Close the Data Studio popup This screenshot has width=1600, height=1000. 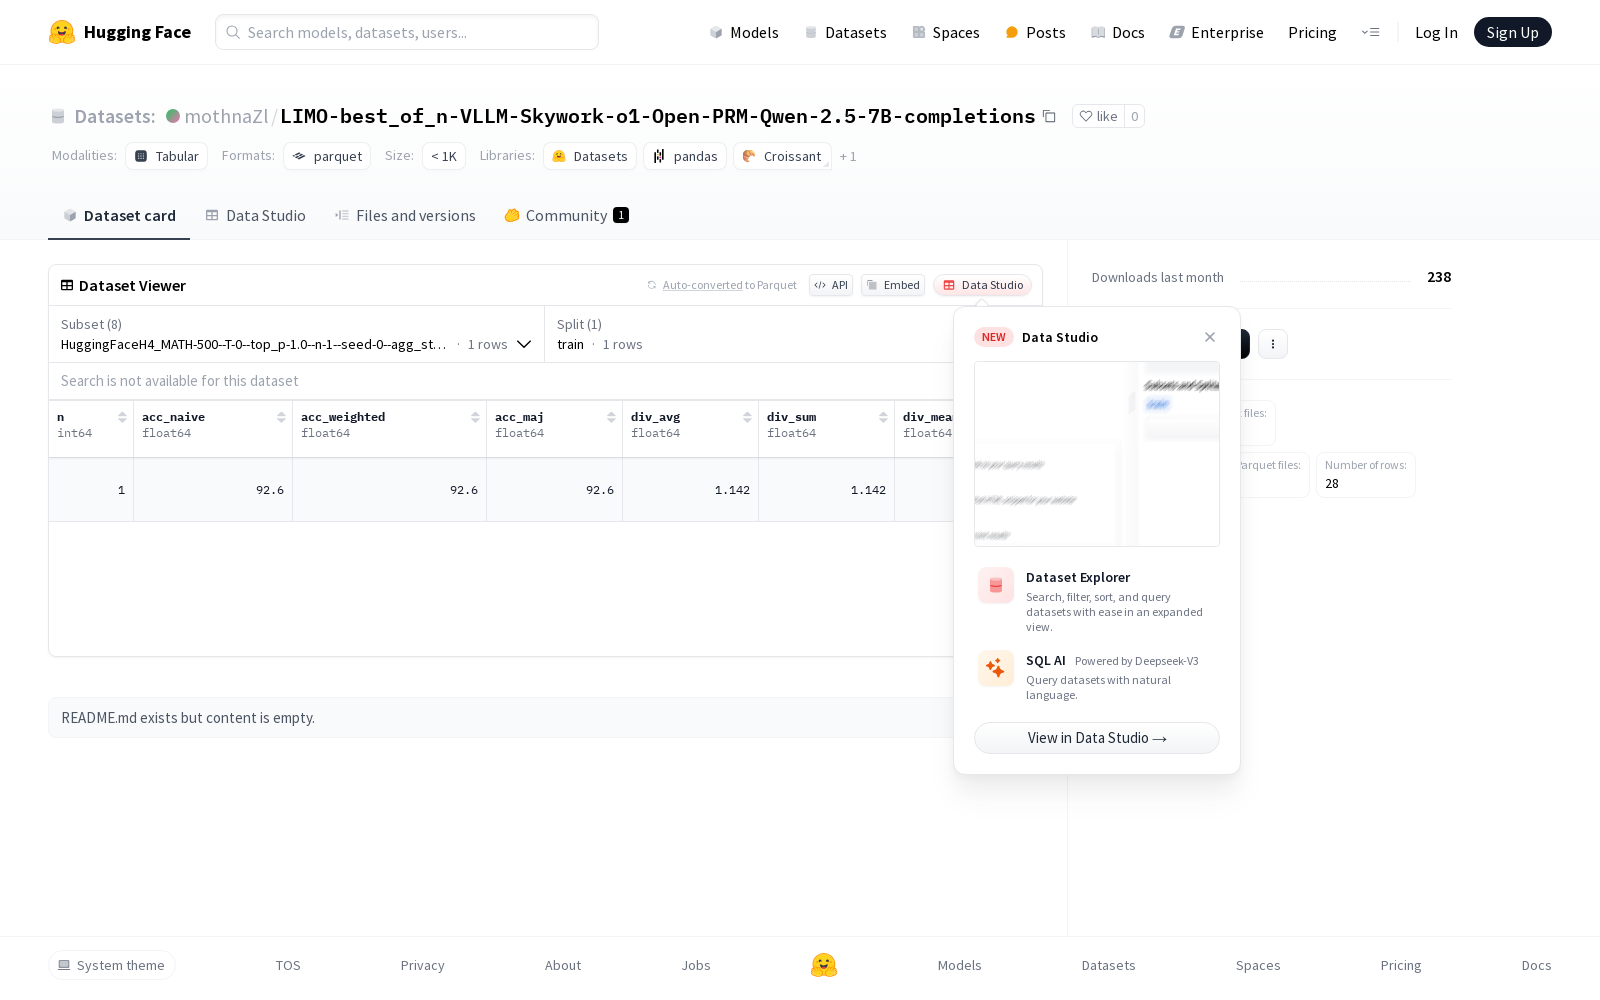point(1210,337)
